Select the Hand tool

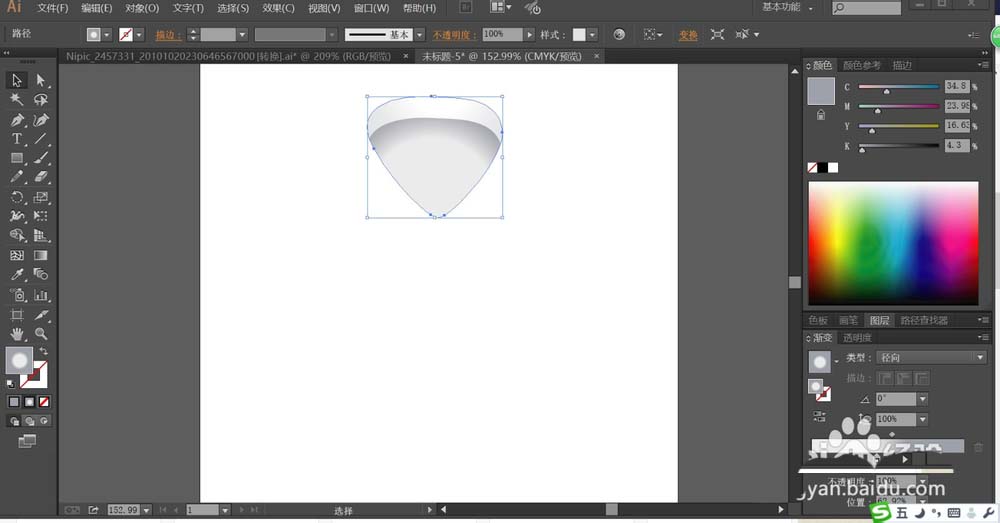[x=17, y=334]
